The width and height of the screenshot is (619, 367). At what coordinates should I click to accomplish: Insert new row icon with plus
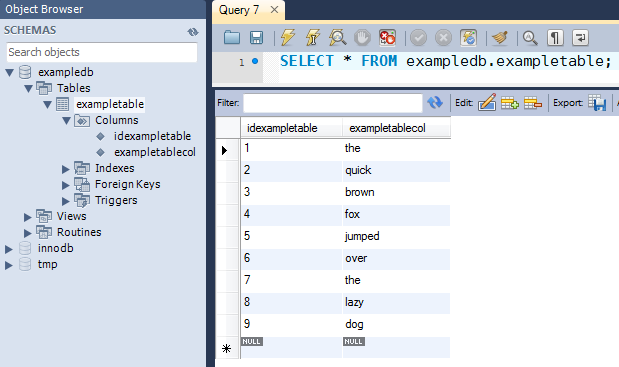(x=510, y=103)
